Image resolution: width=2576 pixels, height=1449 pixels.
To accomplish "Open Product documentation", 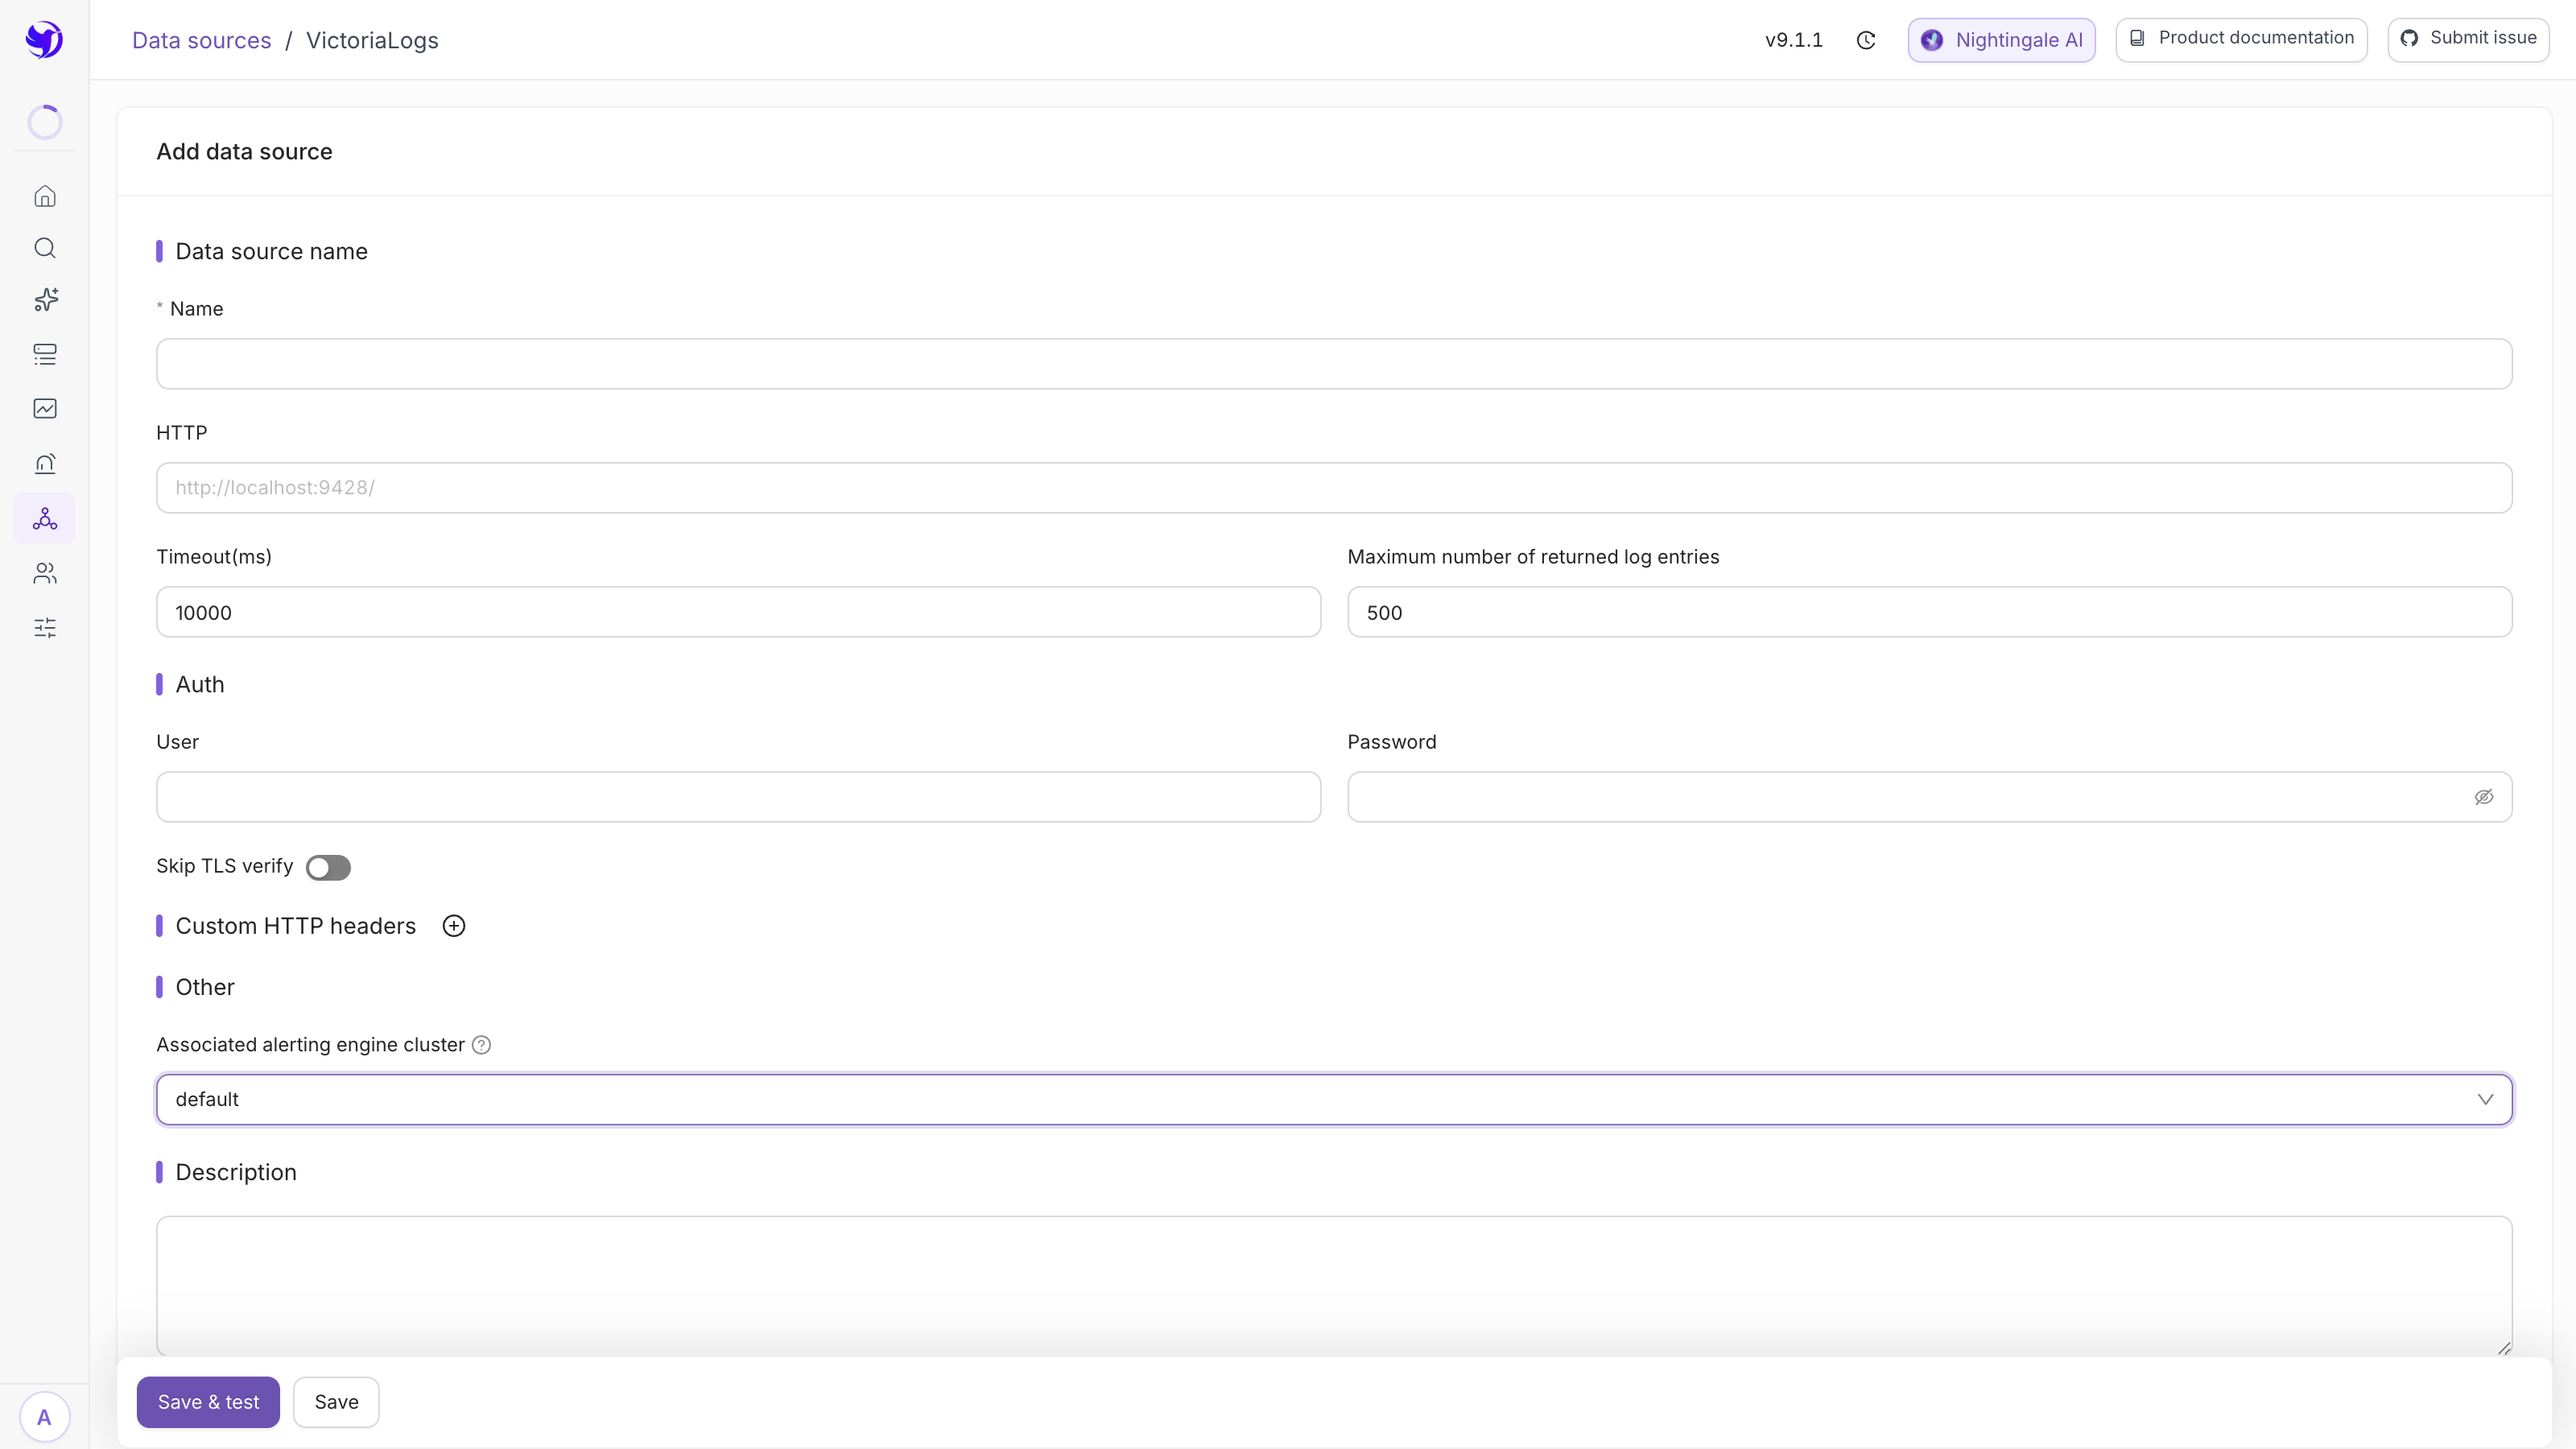I will point(2241,39).
